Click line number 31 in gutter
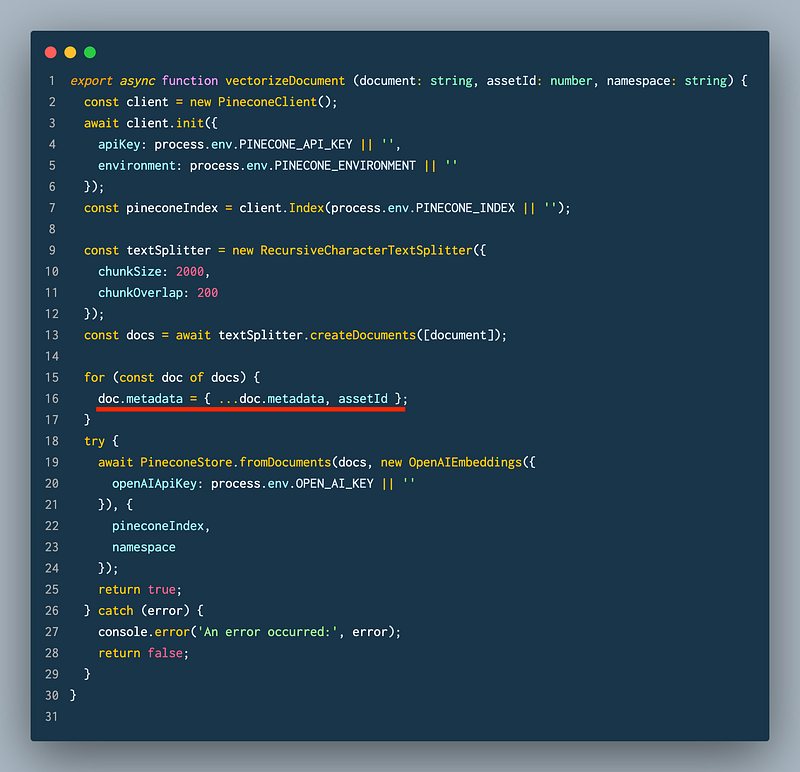The height and width of the screenshot is (772, 800). [x=52, y=717]
